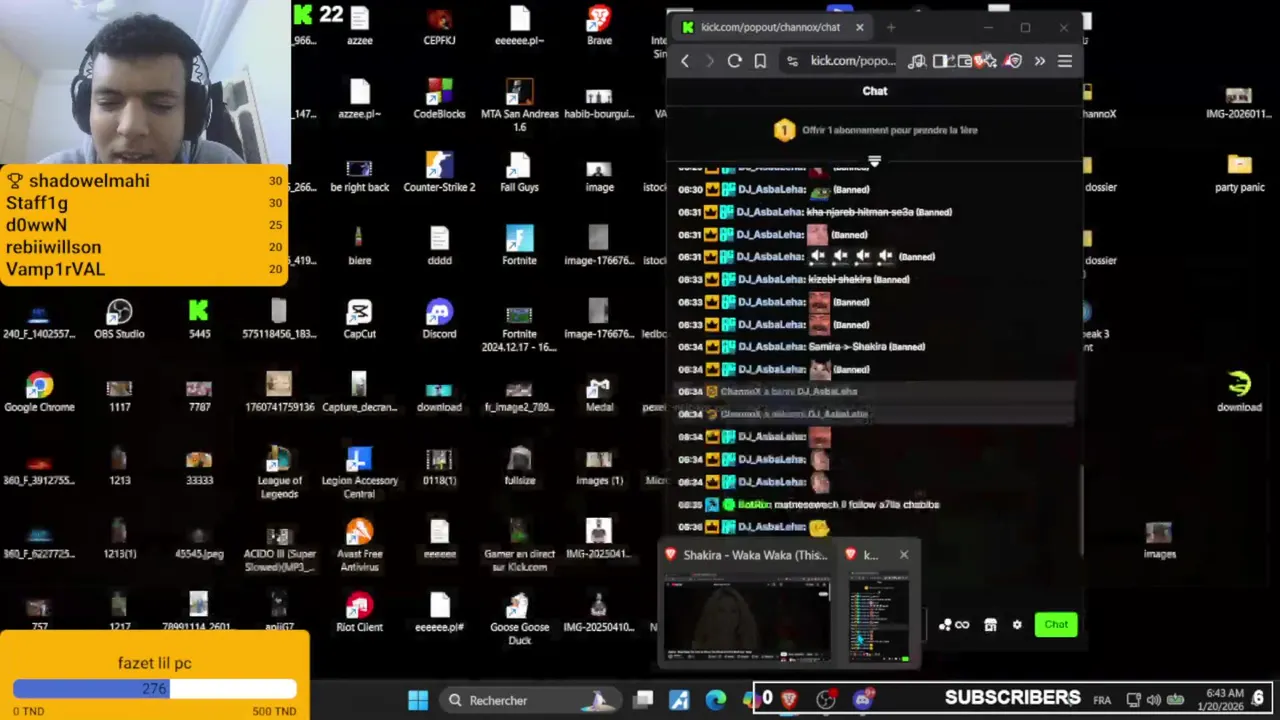The image size is (1280, 720).
Task: Open OBS Studio taskbar icon
Action: pyautogui.click(x=826, y=700)
